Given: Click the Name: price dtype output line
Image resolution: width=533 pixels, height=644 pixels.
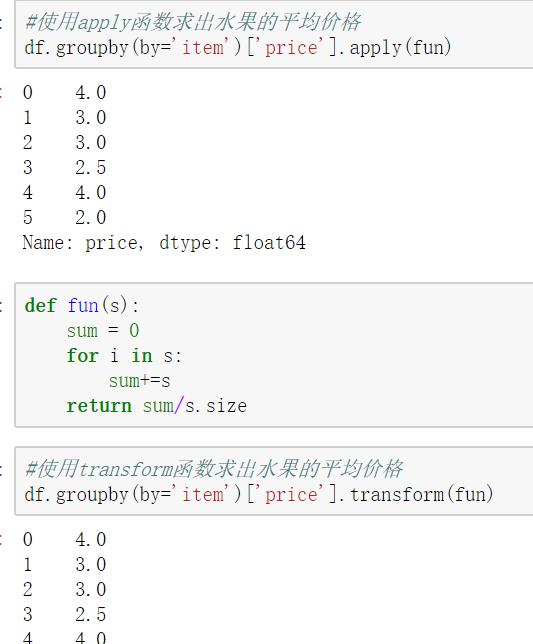Looking at the screenshot, I should coord(164,242).
